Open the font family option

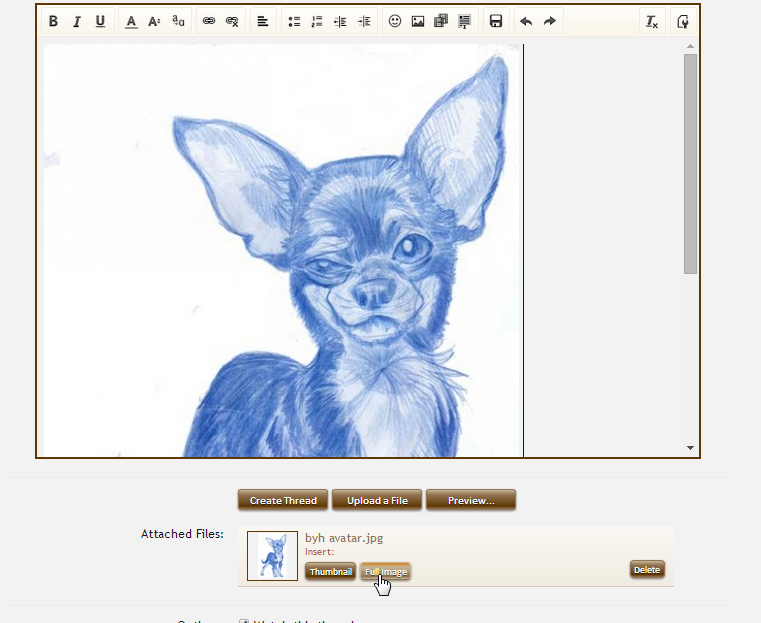[x=178, y=21]
